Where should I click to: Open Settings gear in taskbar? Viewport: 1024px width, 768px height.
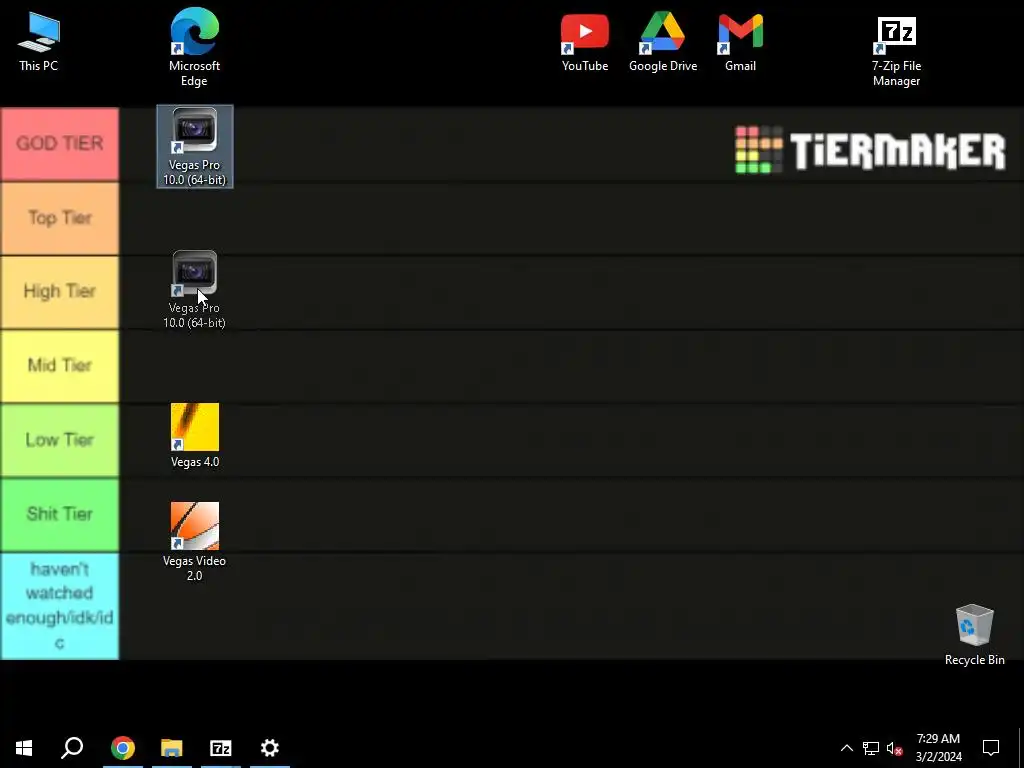click(x=270, y=748)
